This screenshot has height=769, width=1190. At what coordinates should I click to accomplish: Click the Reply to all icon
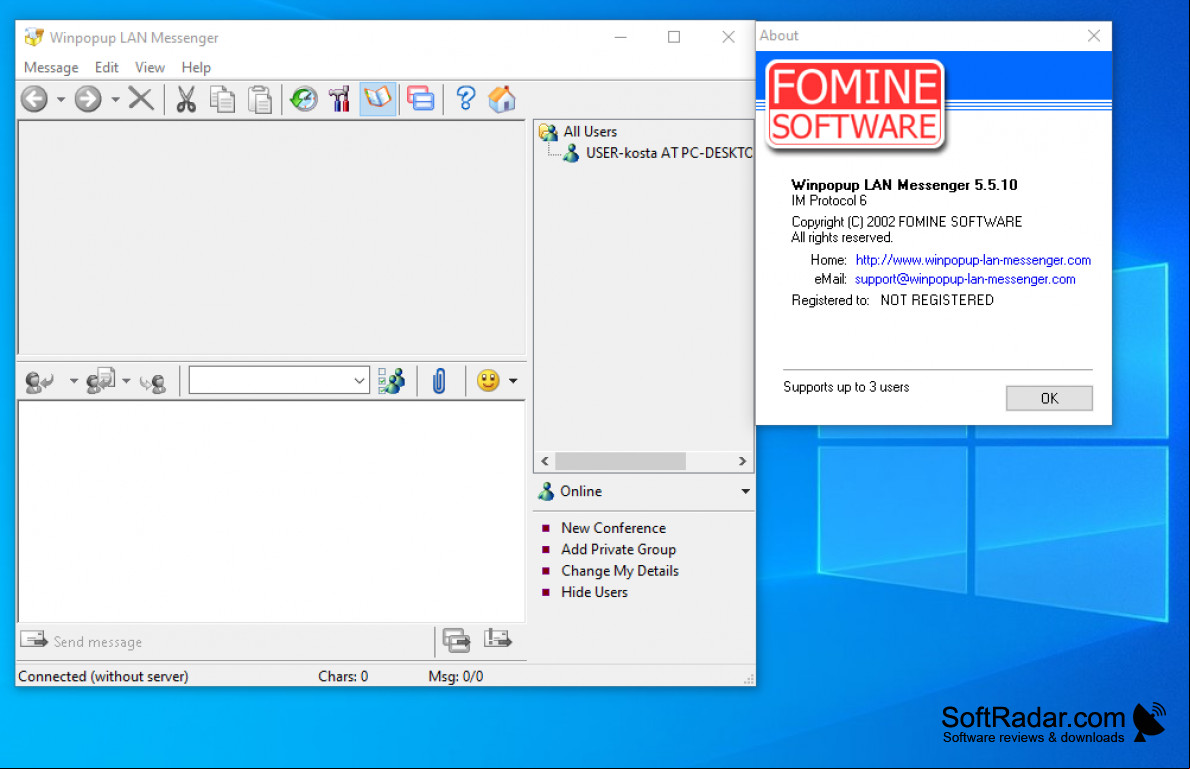(100, 380)
